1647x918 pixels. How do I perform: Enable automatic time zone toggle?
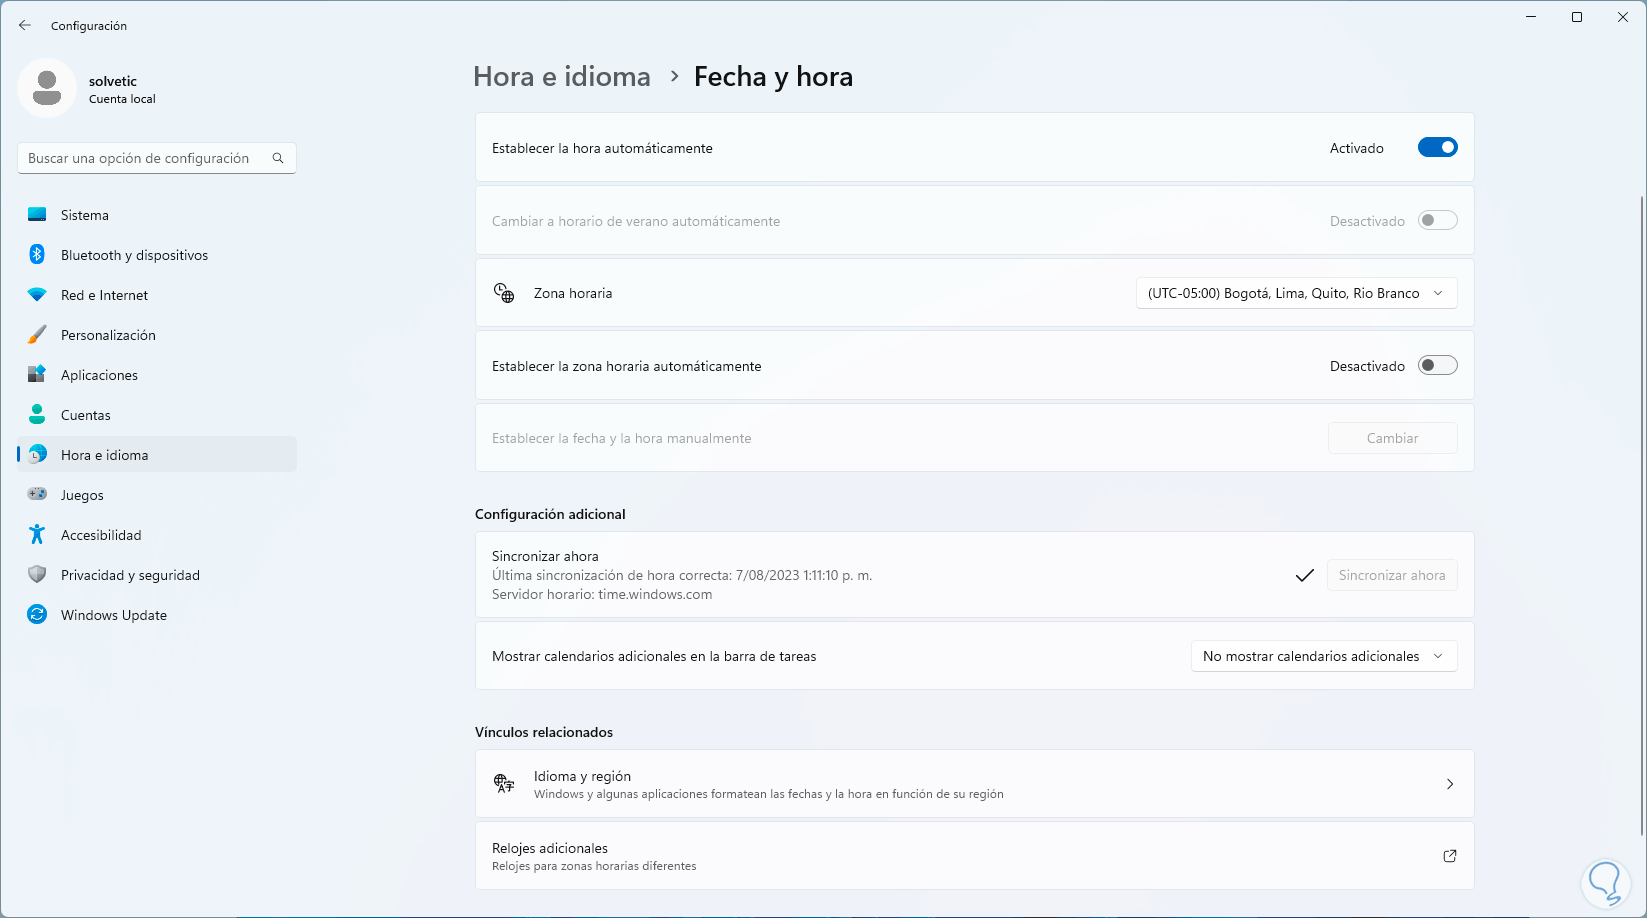point(1437,366)
